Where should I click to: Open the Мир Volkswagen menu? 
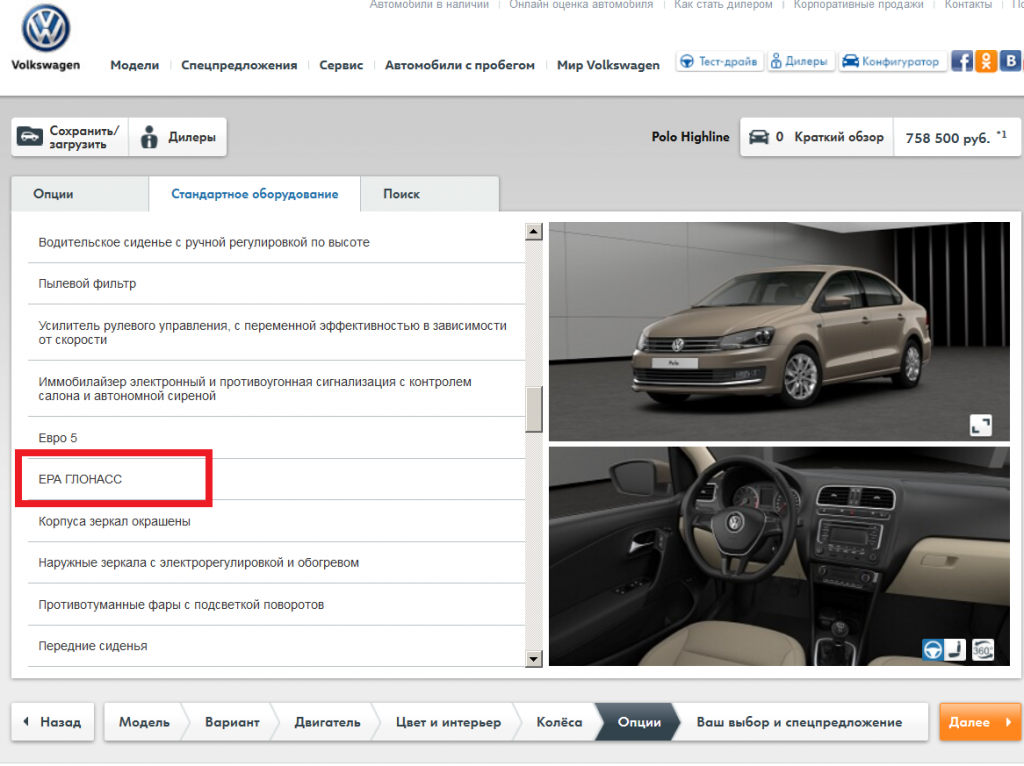pyautogui.click(x=608, y=65)
